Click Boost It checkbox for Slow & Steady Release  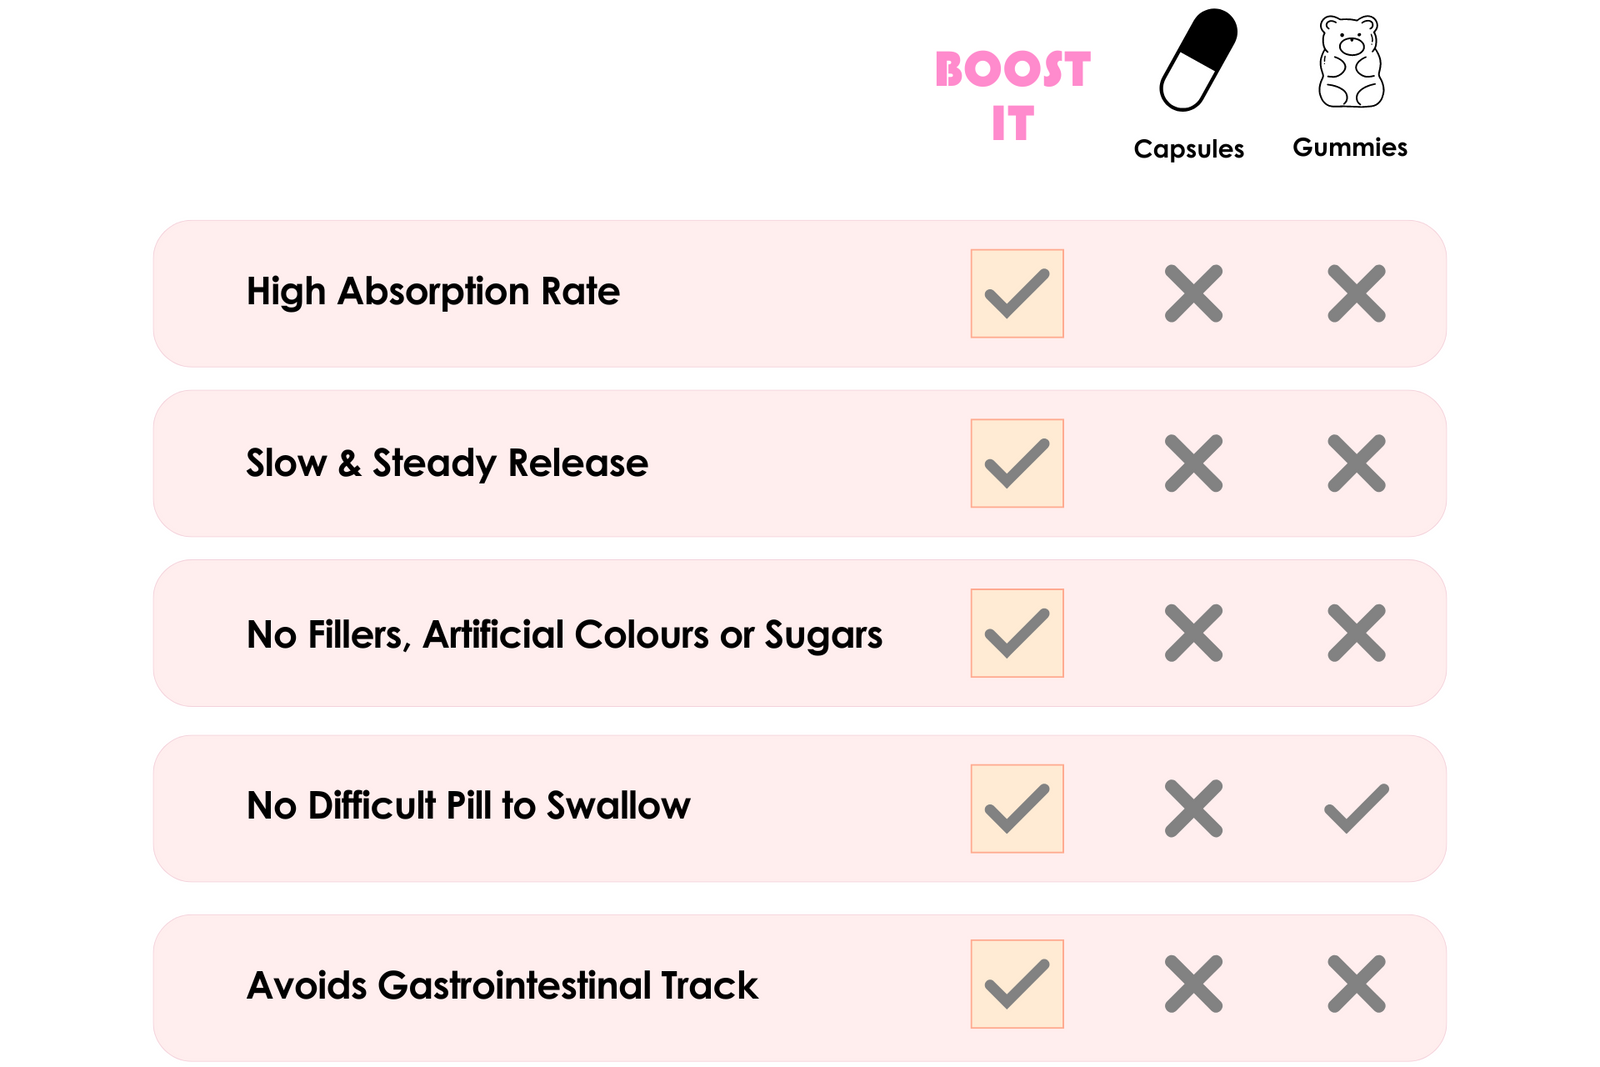(x=1017, y=464)
